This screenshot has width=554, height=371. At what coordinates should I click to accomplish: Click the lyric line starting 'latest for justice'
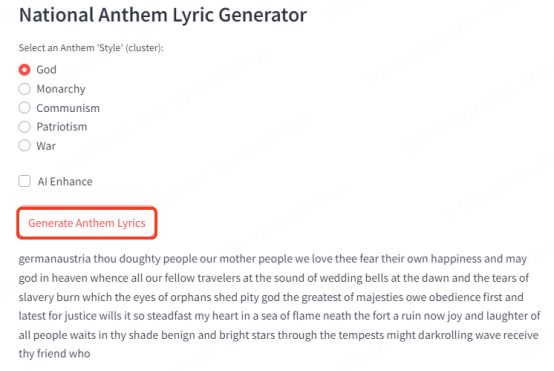[x=279, y=316]
